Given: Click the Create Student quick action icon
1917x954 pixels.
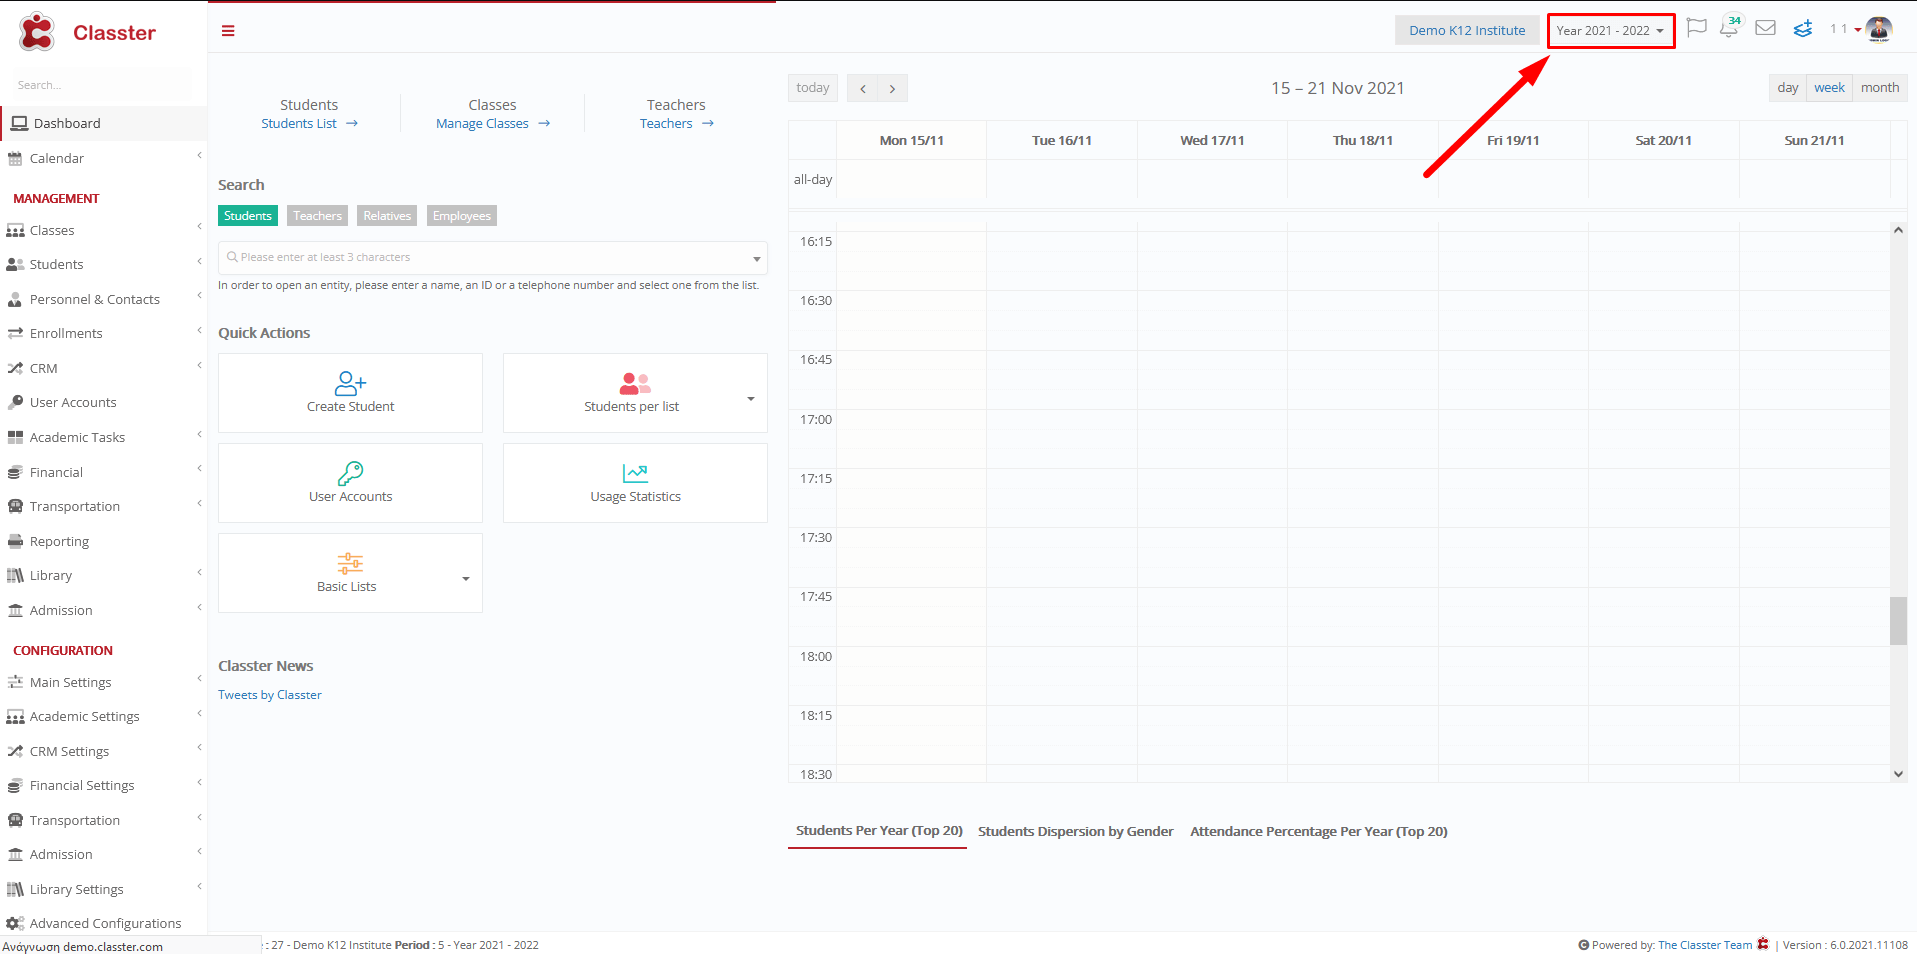Looking at the screenshot, I should pos(349,383).
